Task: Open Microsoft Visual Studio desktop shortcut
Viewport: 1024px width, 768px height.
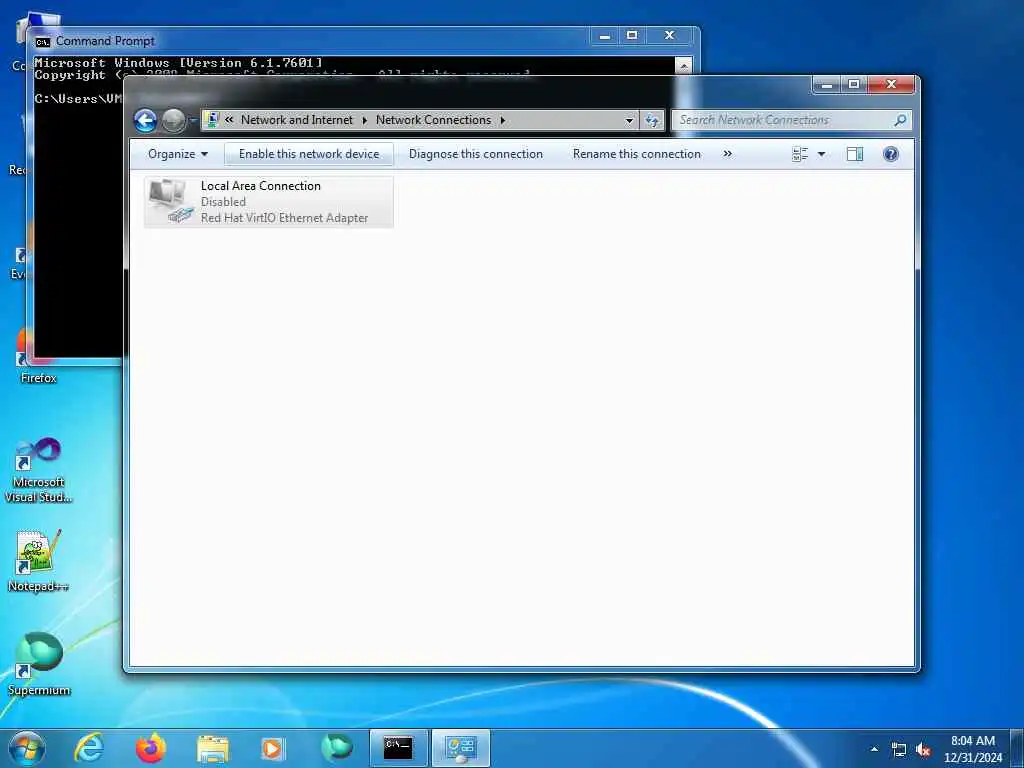Action: (x=39, y=470)
